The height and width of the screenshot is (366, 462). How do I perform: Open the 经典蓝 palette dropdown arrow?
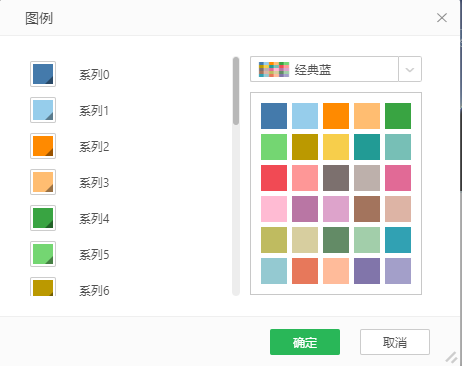410,69
